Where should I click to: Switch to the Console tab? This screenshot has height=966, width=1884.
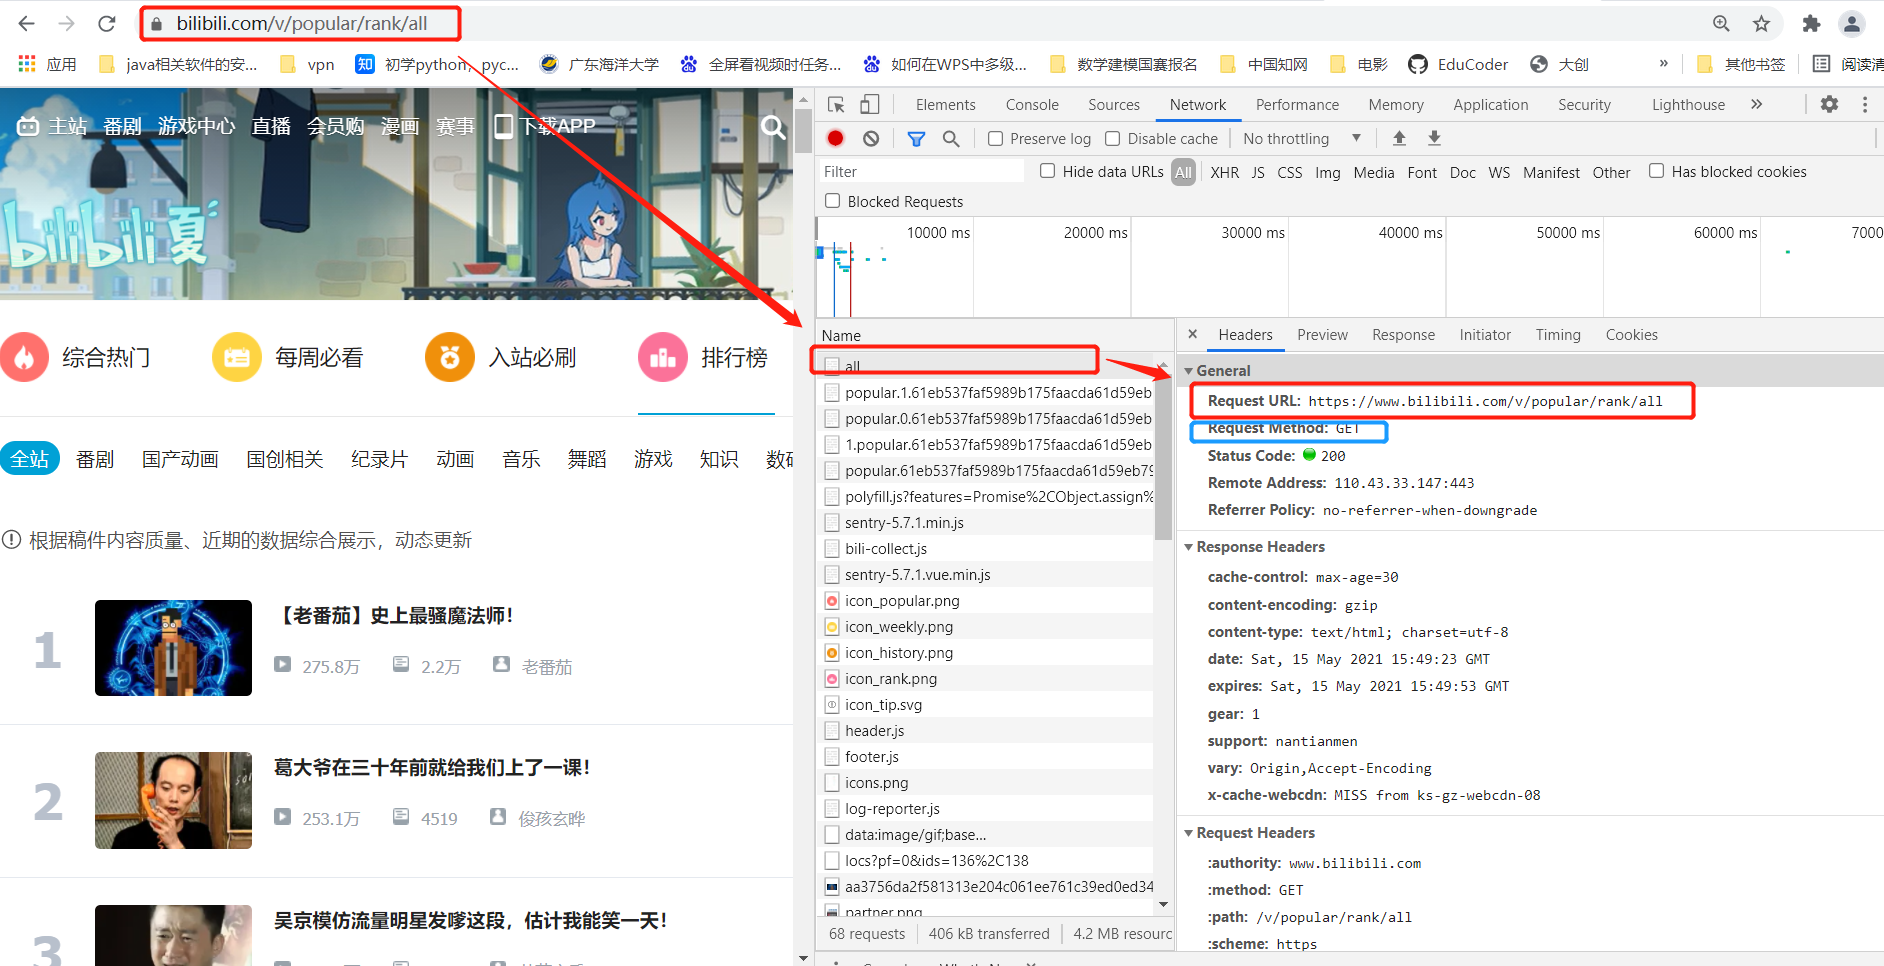point(1032,104)
